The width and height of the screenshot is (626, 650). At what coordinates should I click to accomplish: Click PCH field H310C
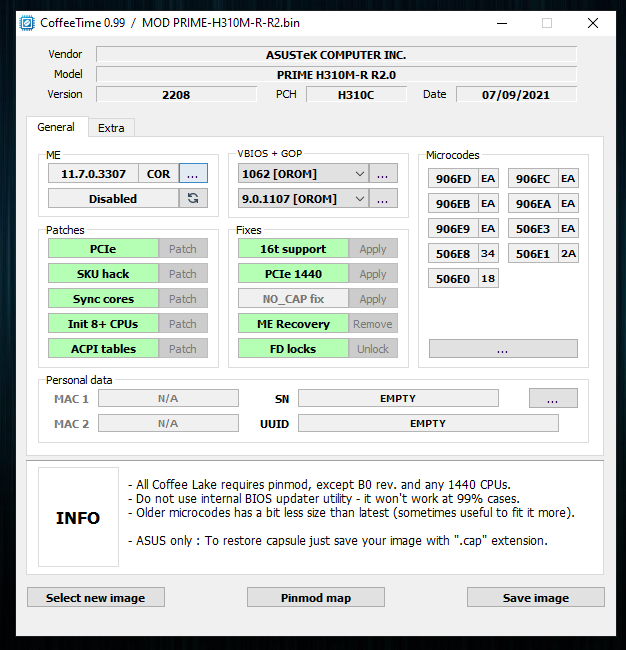356,95
